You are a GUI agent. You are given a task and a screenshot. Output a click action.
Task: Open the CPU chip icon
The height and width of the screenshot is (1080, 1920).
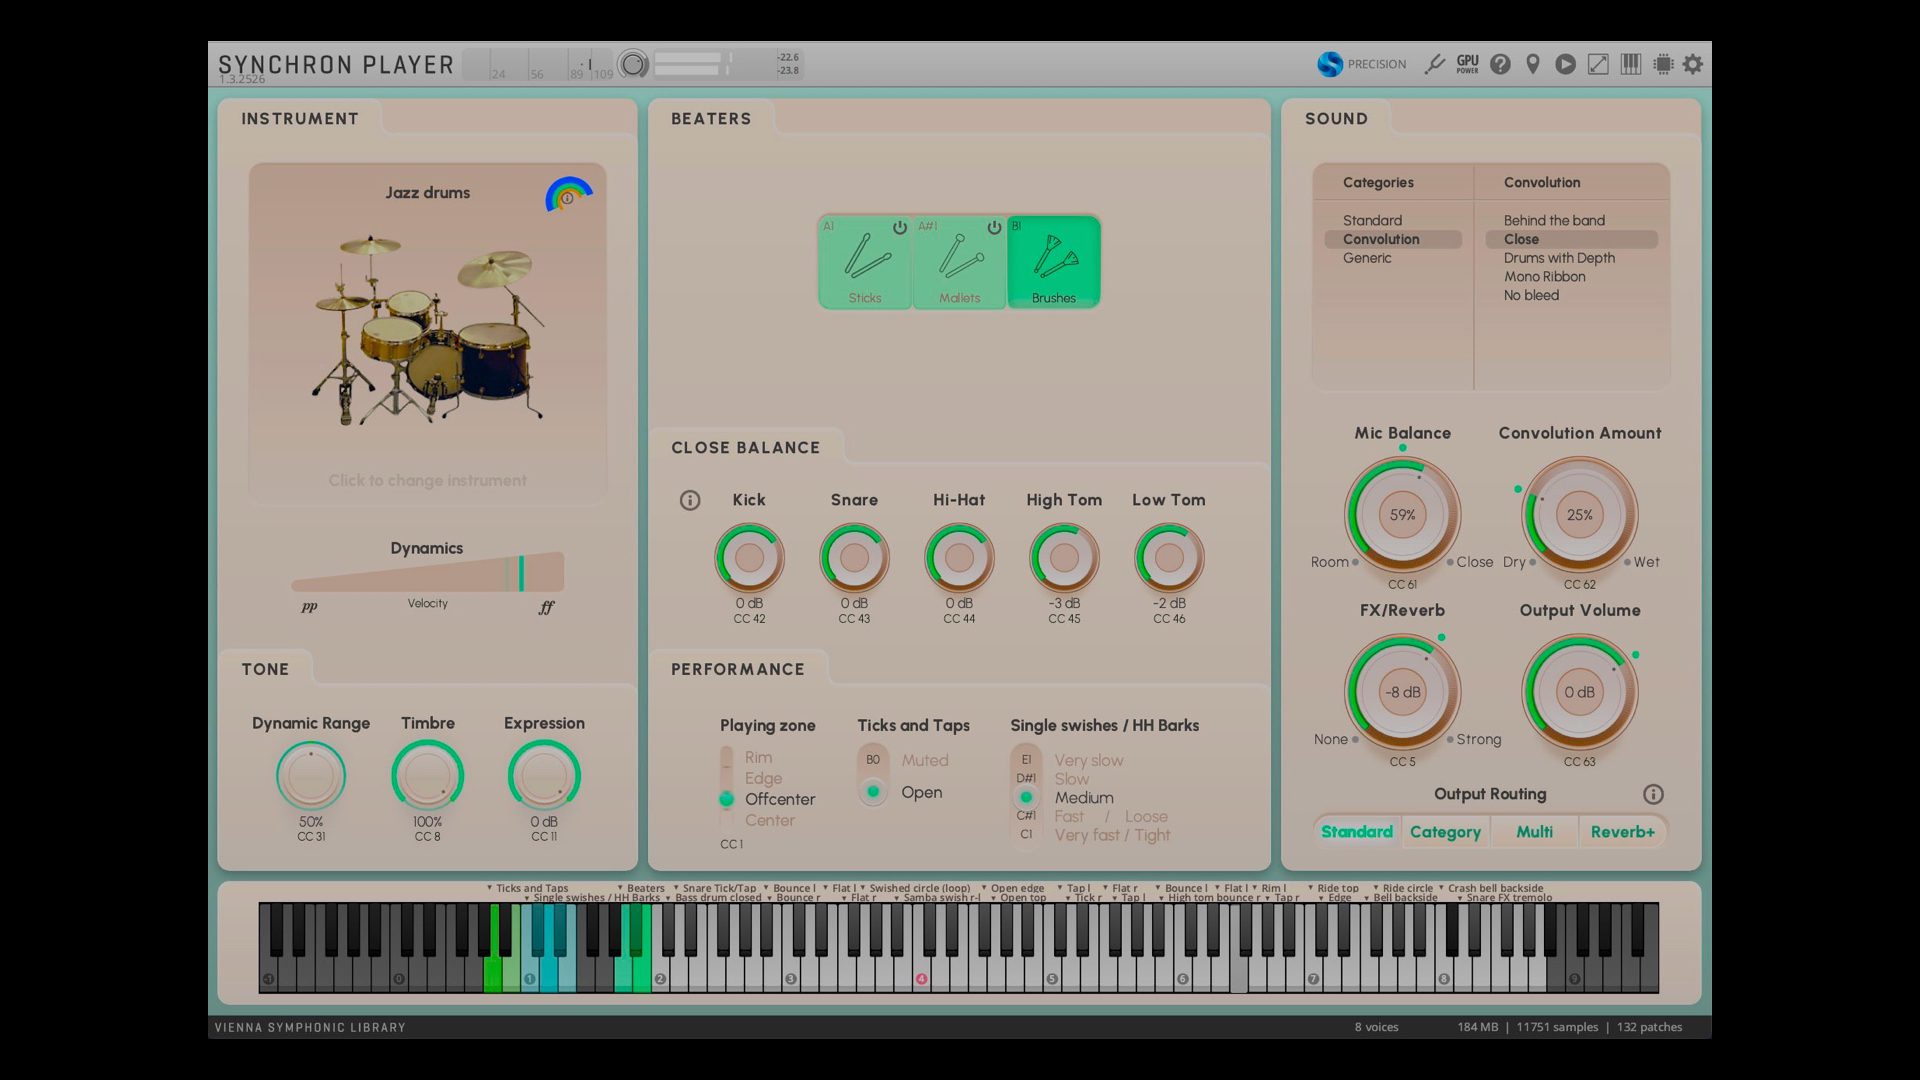(x=1663, y=64)
